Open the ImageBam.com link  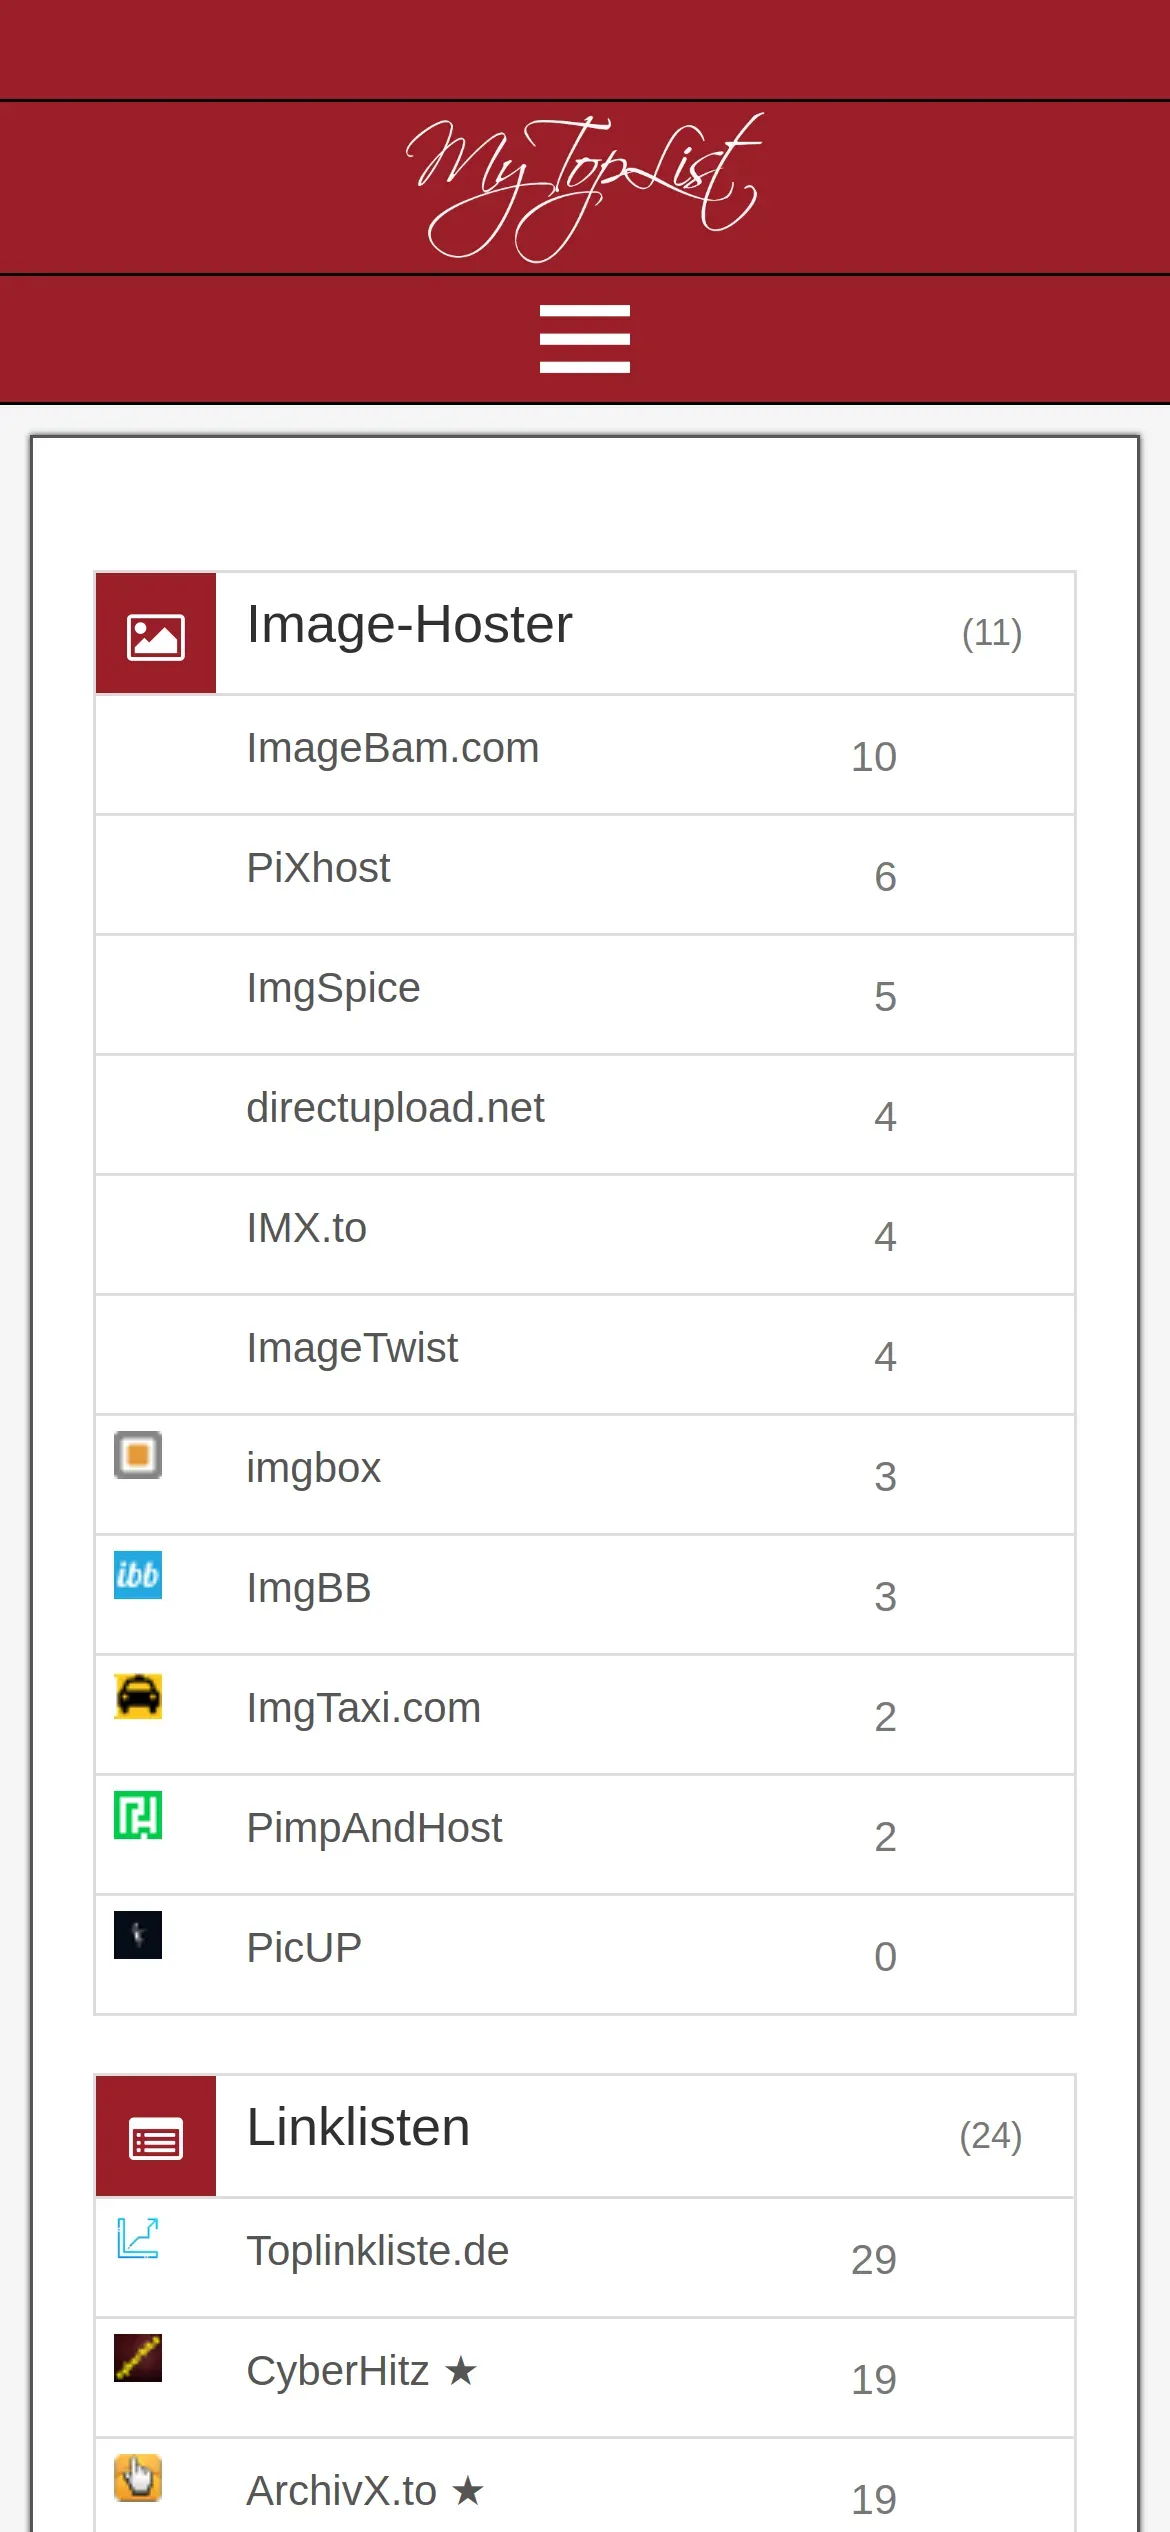[393, 748]
